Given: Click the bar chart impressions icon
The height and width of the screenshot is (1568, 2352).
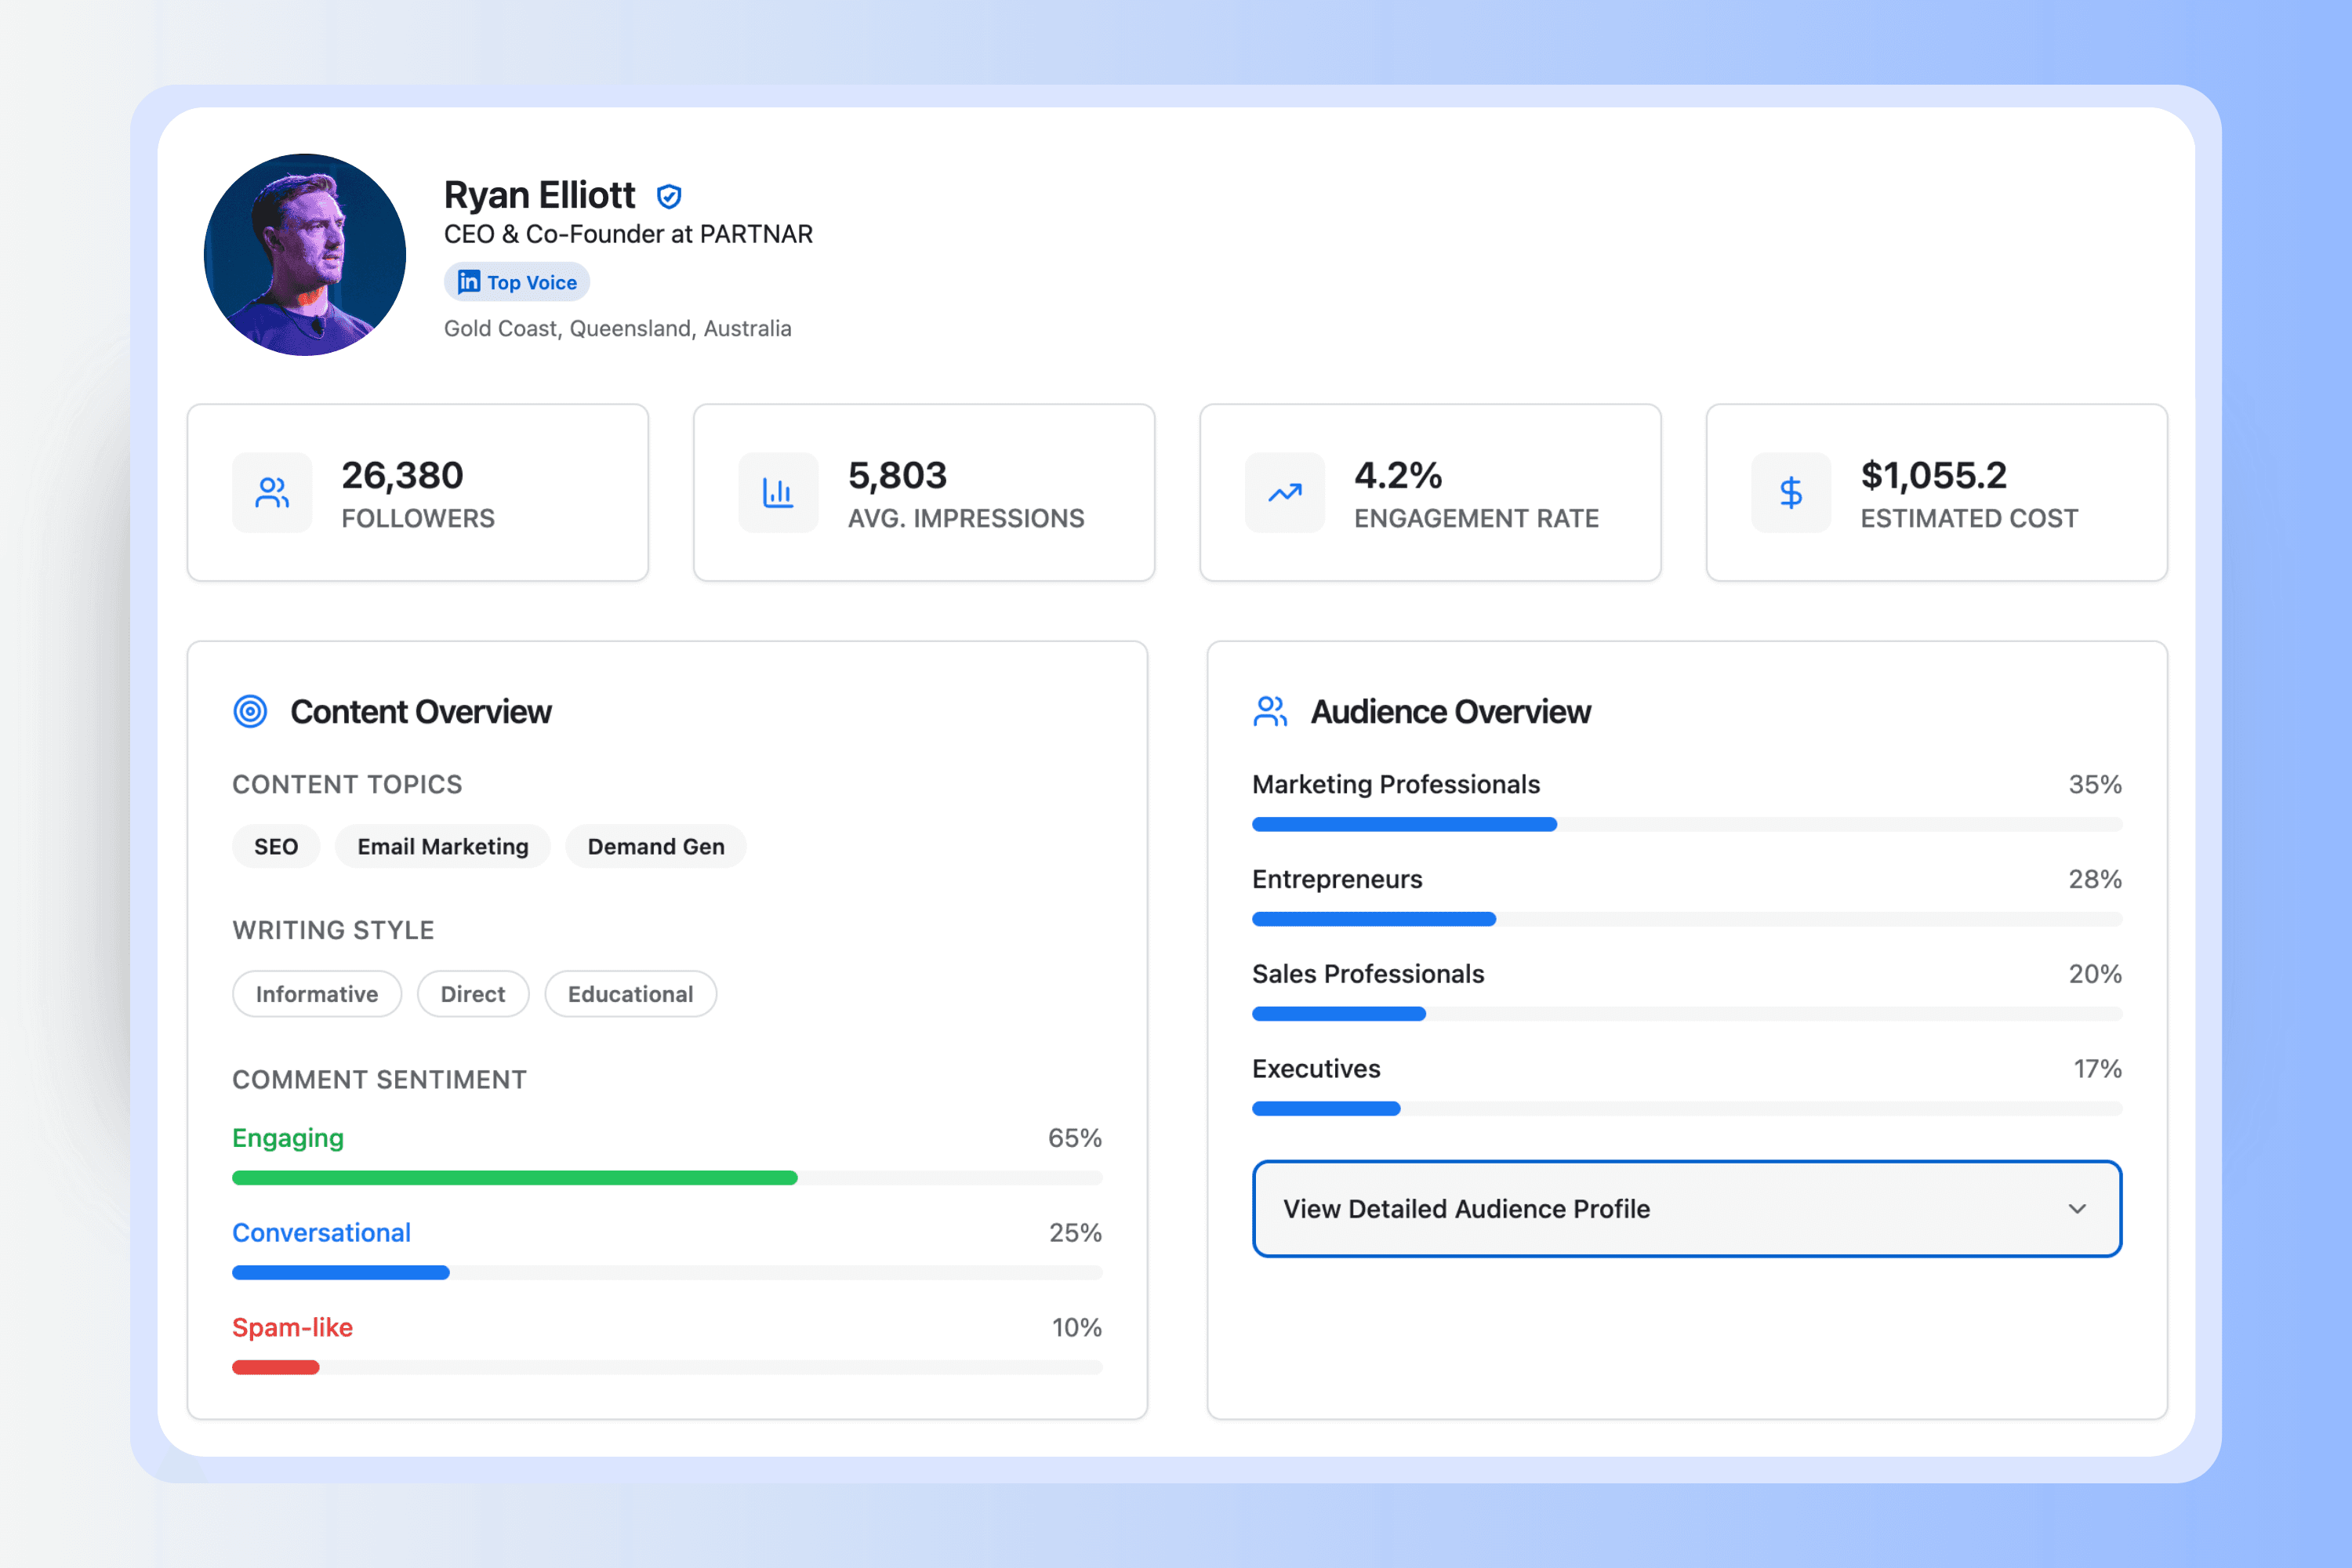Looking at the screenshot, I should tap(778, 492).
